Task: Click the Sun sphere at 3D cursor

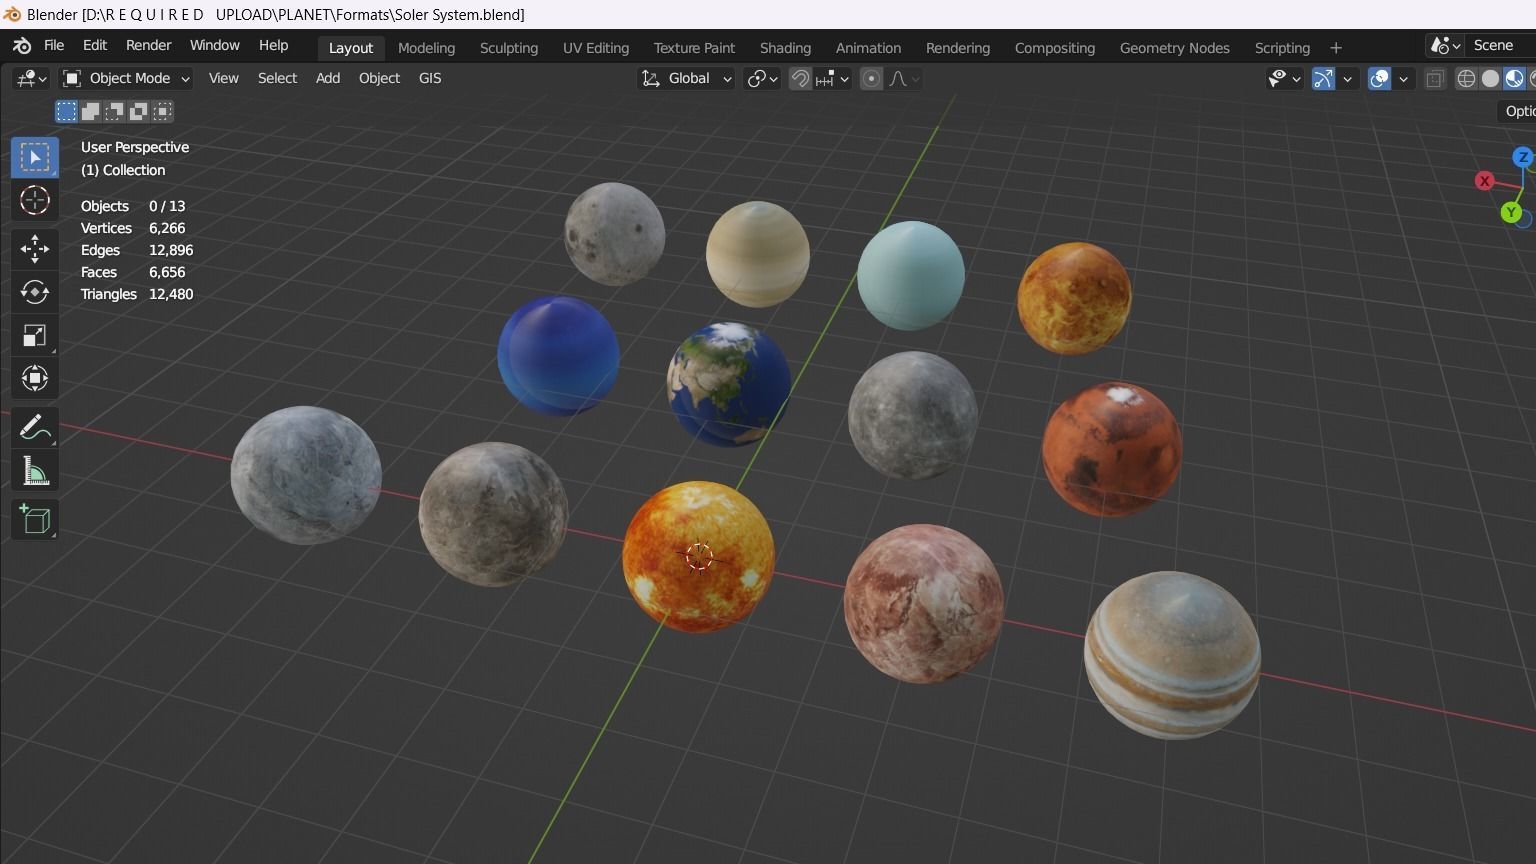Action: coord(698,556)
